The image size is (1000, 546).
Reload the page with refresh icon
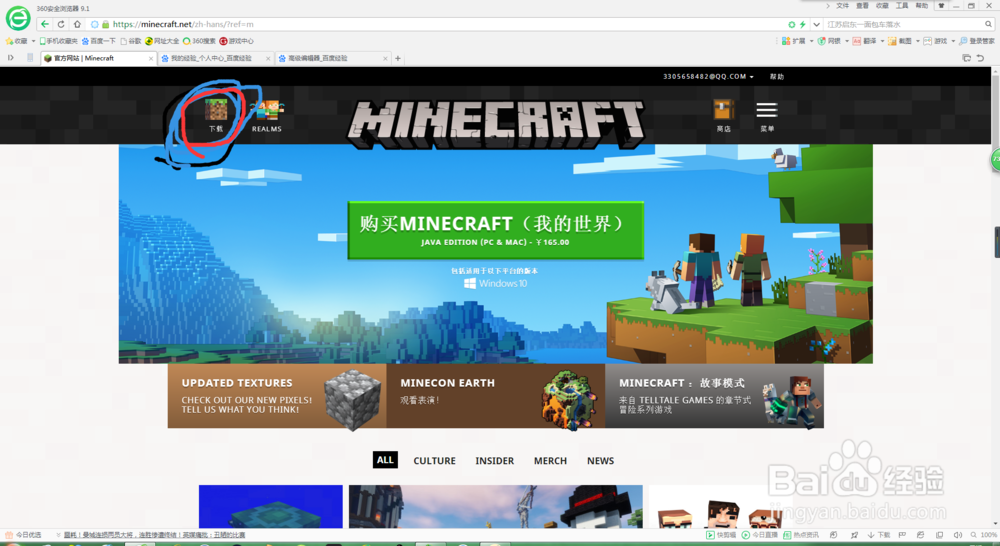pyautogui.click(x=61, y=24)
